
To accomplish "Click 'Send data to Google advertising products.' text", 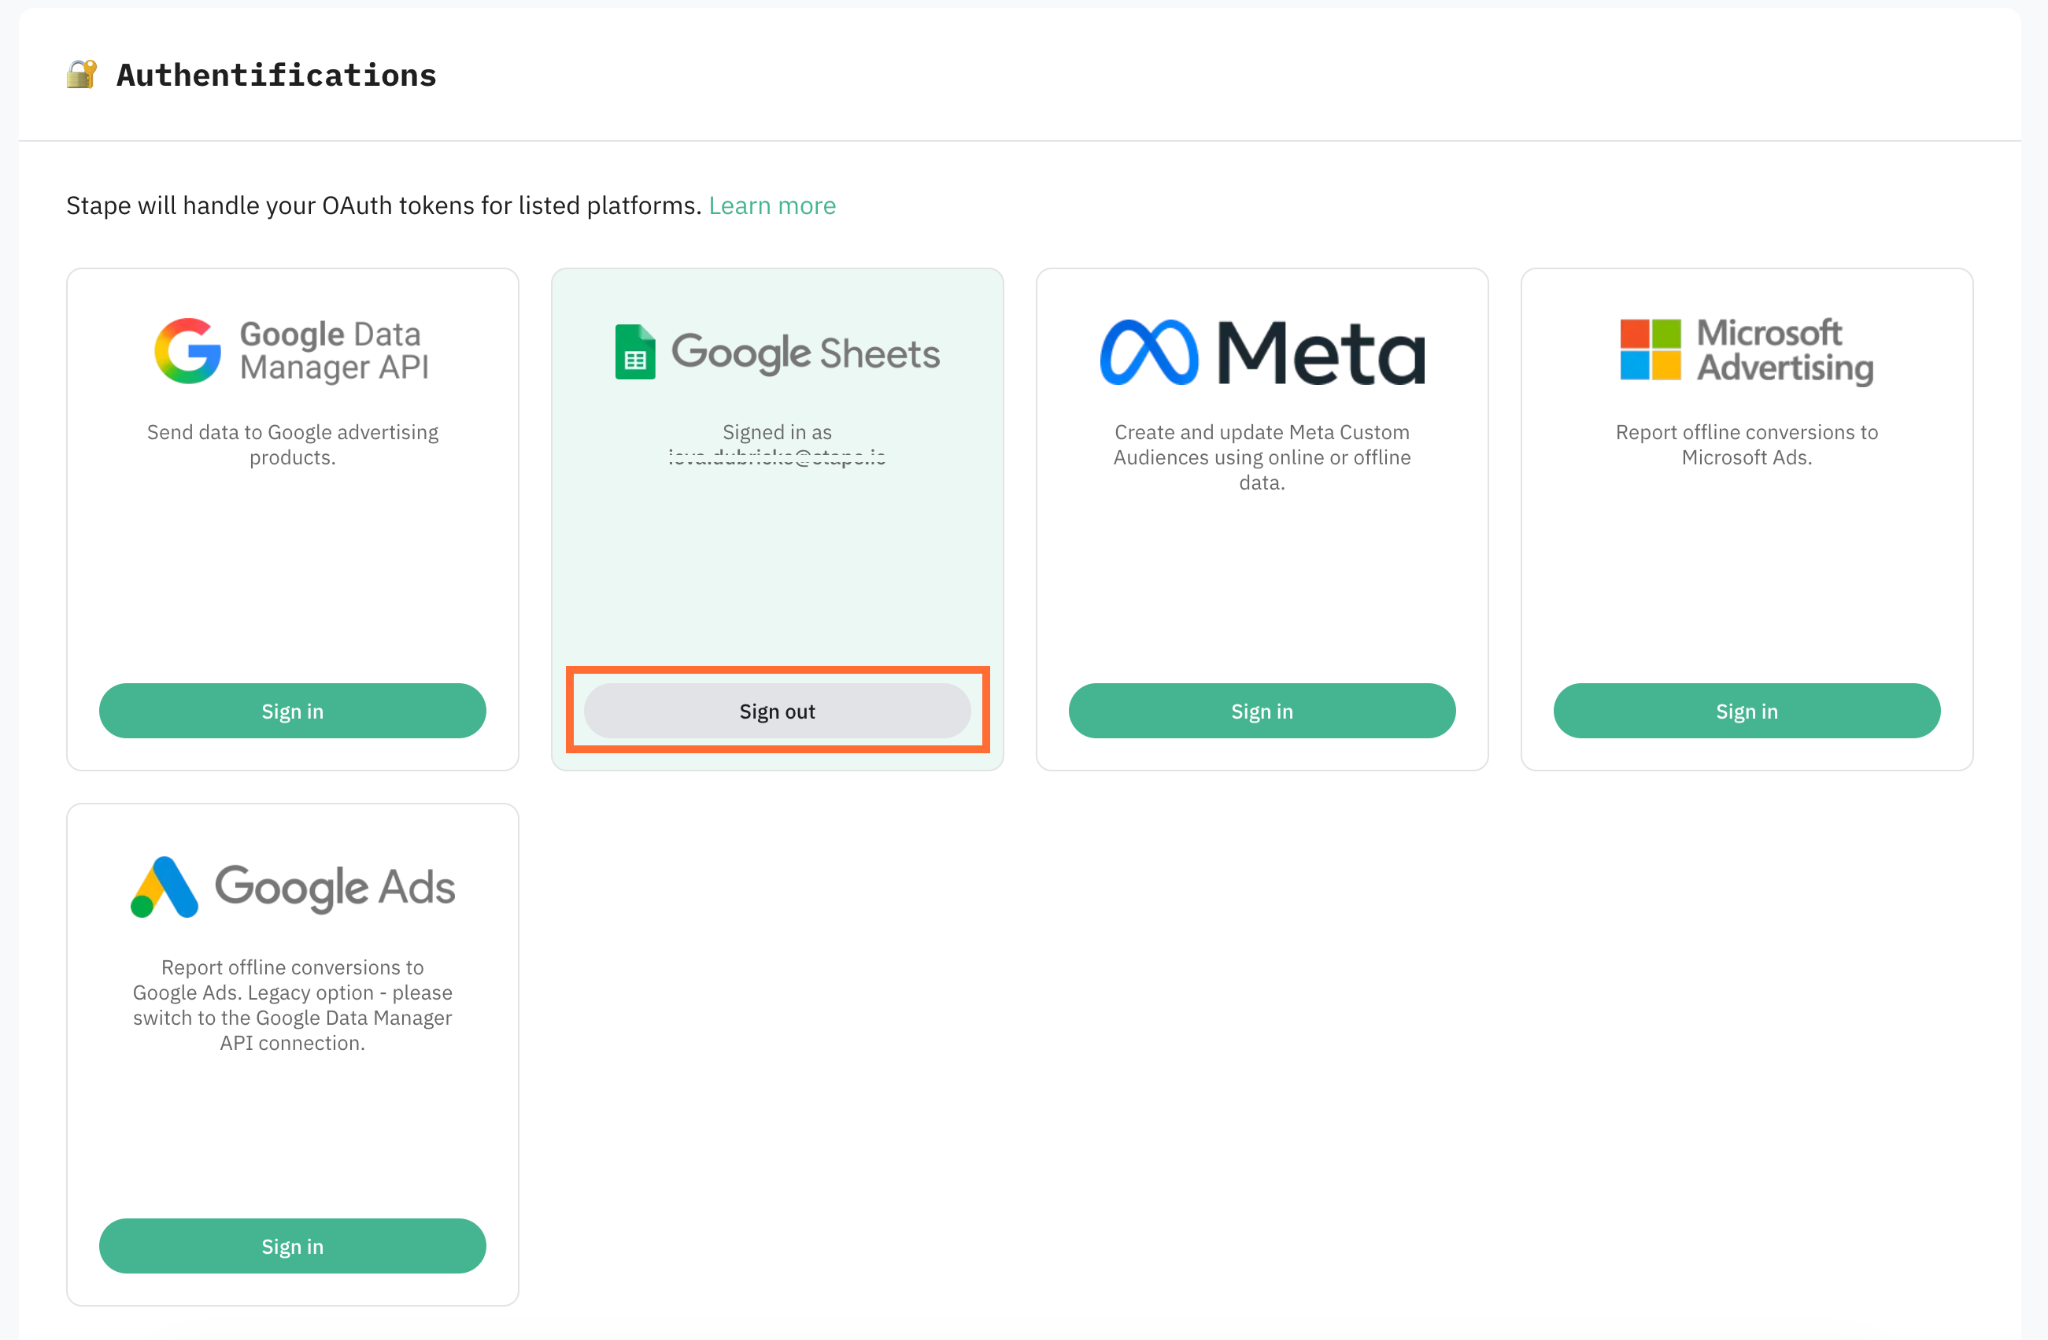I will point(292,445).
